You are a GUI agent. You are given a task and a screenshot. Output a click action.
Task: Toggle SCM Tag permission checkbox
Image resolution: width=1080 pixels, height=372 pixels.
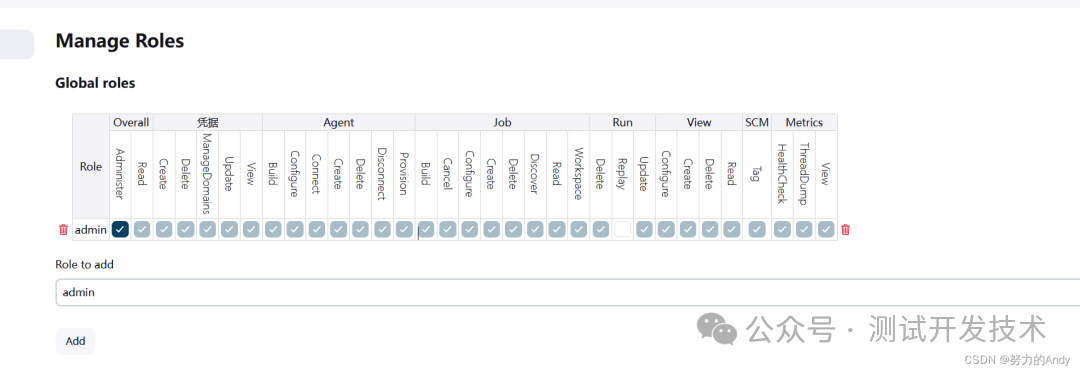(x=757, y=229)
